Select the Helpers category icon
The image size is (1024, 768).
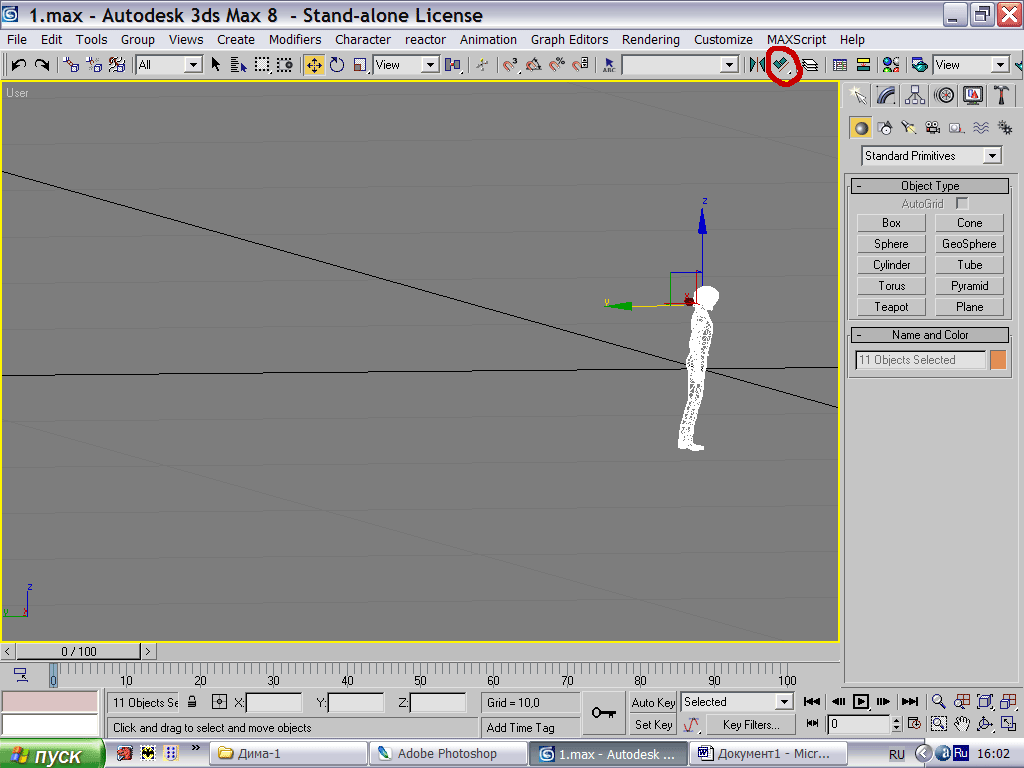(956, 128)
